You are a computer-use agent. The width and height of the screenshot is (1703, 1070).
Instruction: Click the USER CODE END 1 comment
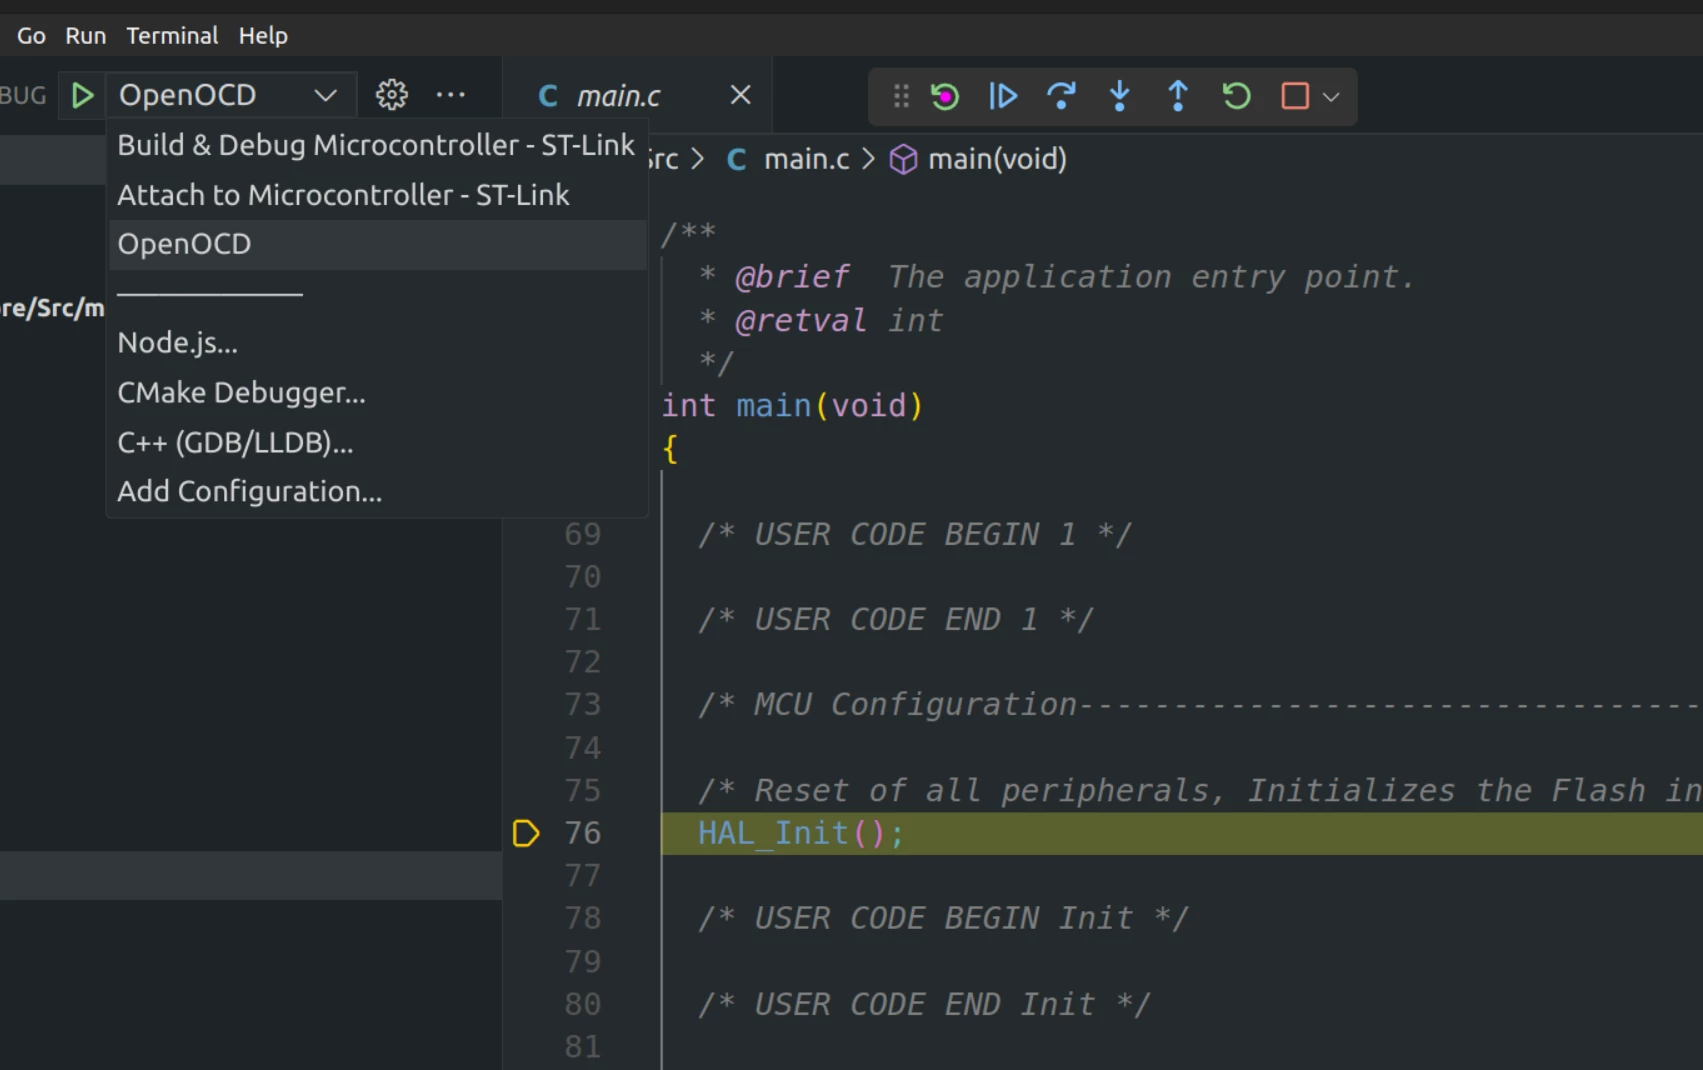point(895,619)
